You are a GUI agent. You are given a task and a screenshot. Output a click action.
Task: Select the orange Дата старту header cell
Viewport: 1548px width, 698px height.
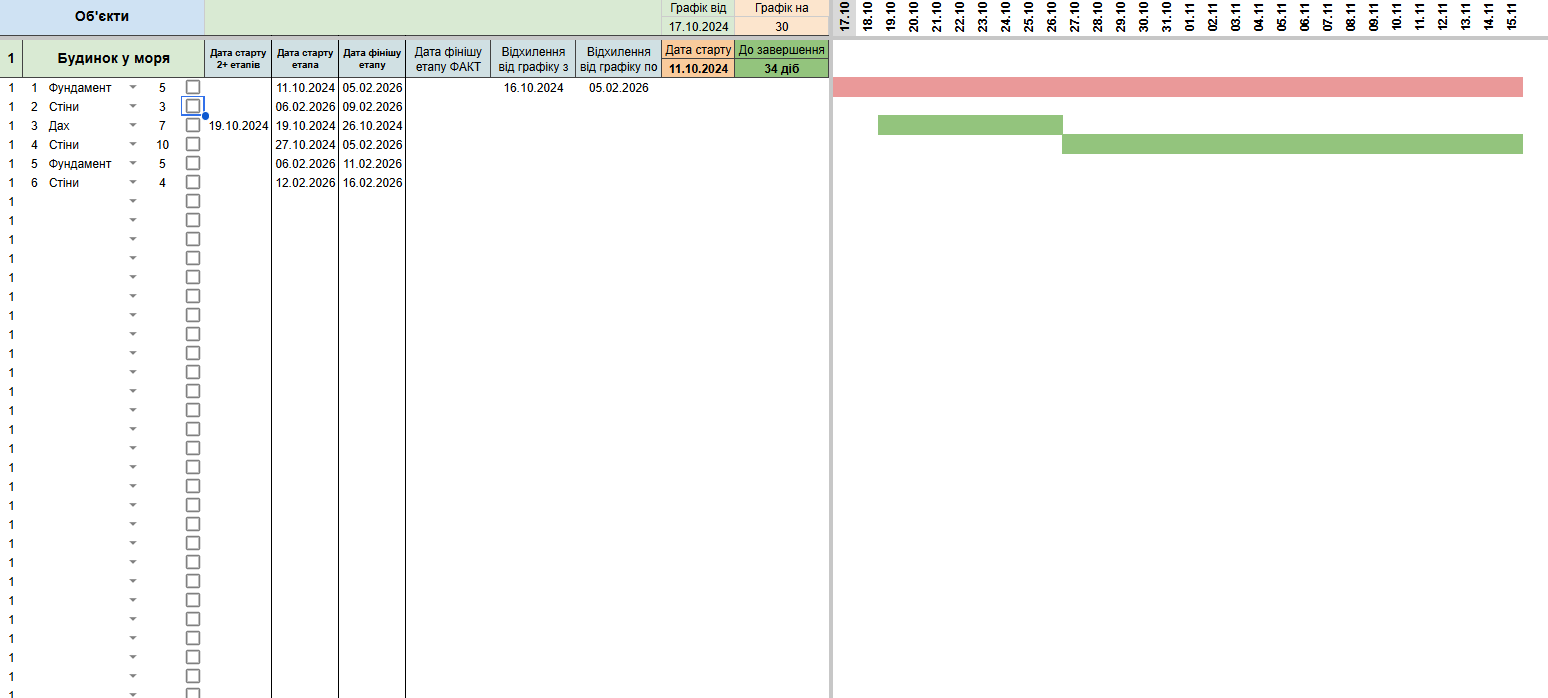pos(698,50)
